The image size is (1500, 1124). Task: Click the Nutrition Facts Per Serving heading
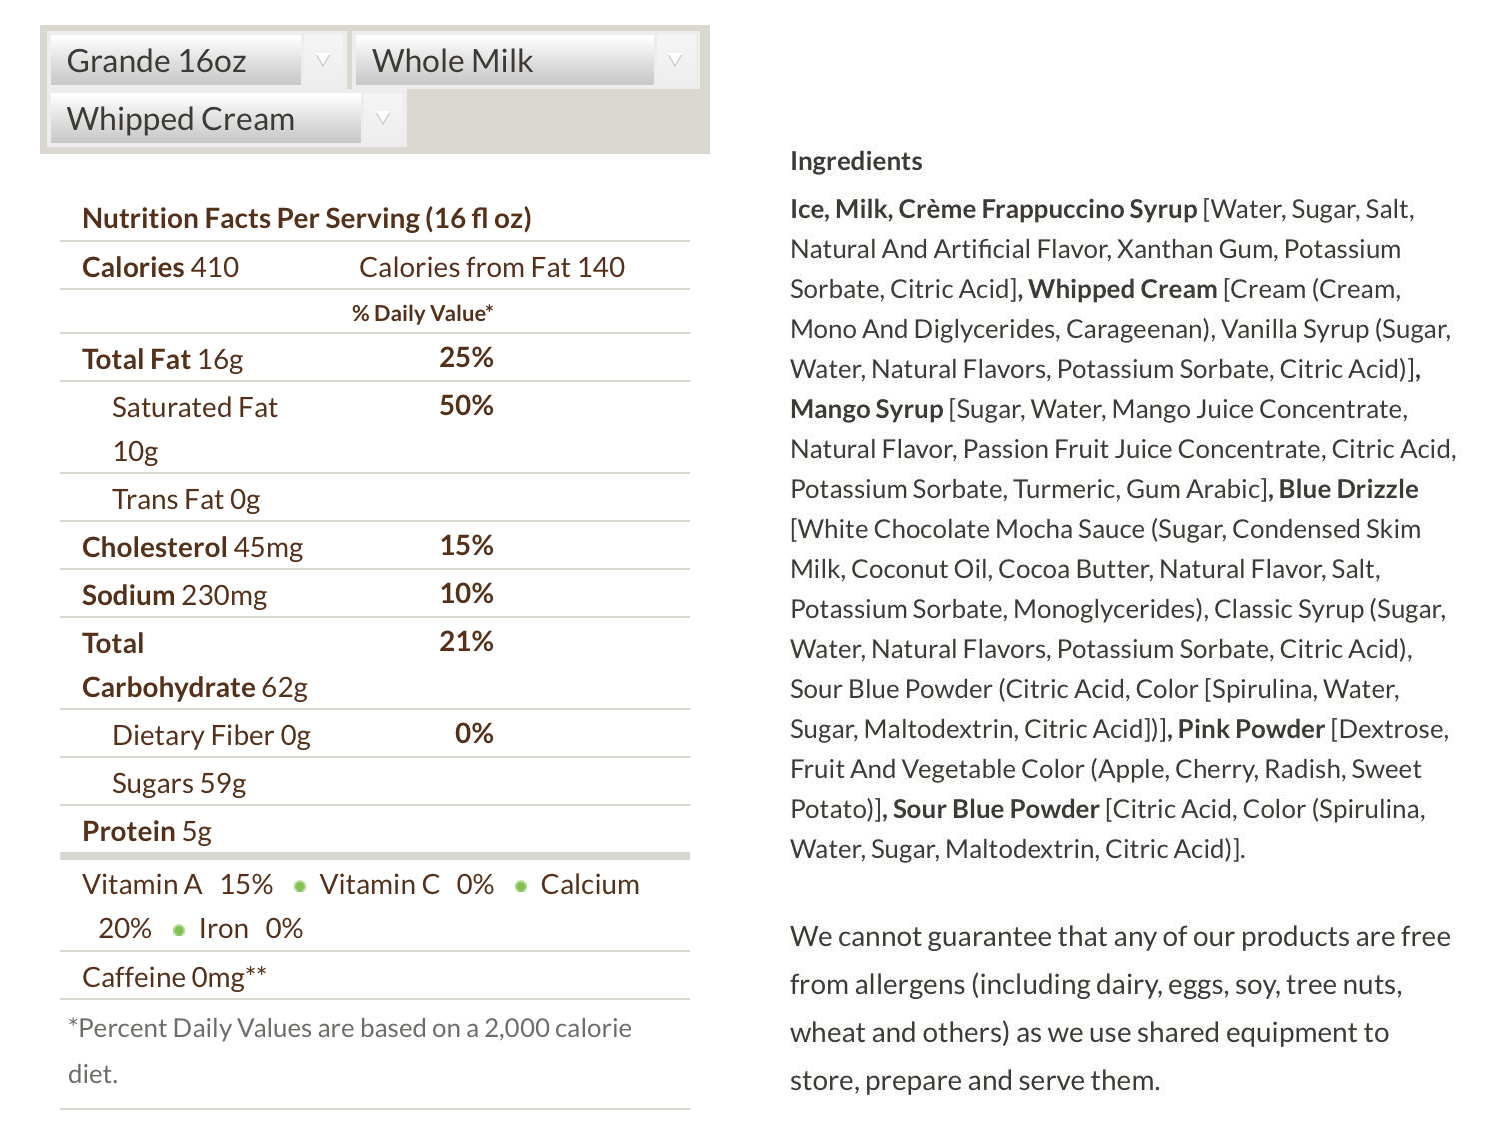307,218
